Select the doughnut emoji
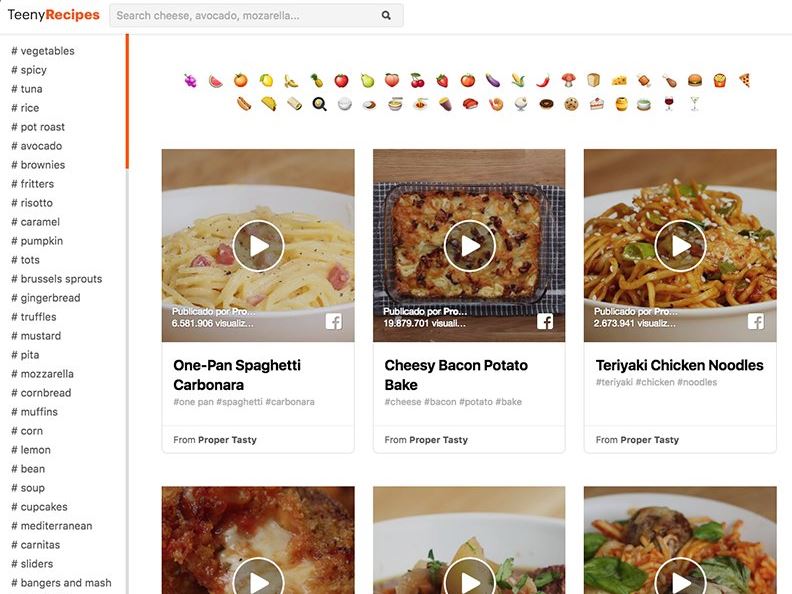The image size is (792, 594). coord(546,104)
